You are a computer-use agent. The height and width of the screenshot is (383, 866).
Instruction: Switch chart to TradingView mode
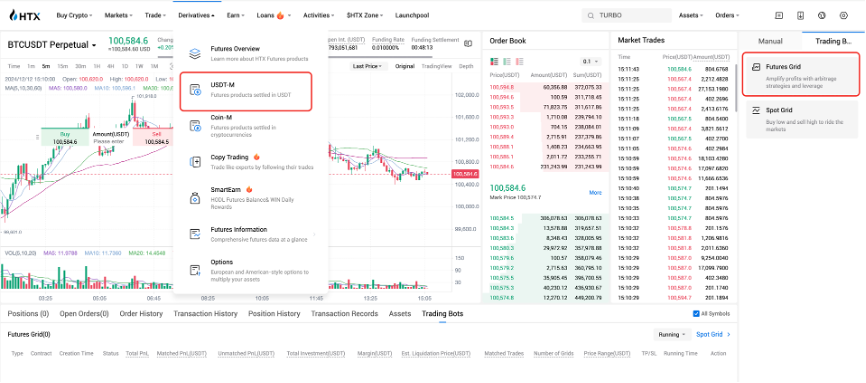point(436,66)
